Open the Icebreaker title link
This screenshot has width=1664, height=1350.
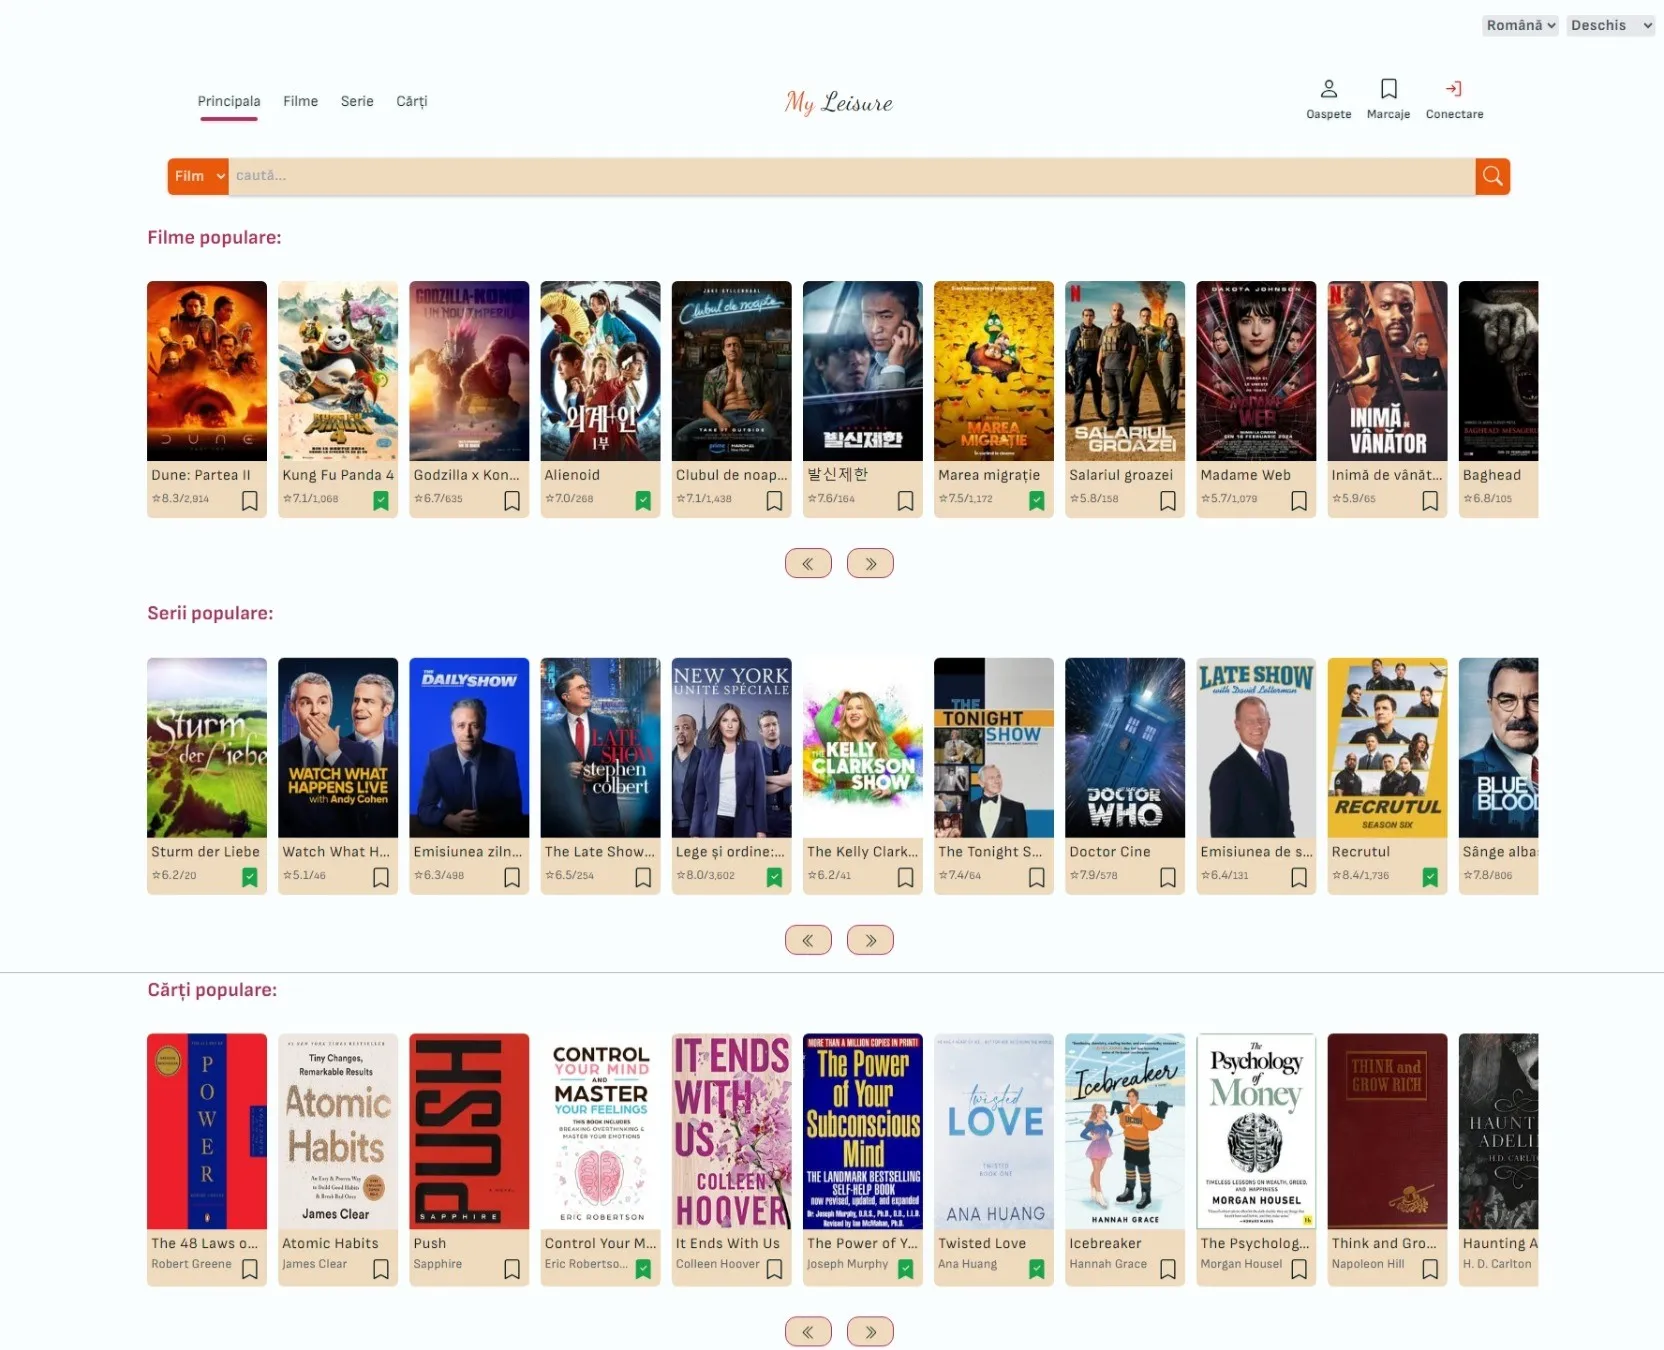point(1105,1243)
